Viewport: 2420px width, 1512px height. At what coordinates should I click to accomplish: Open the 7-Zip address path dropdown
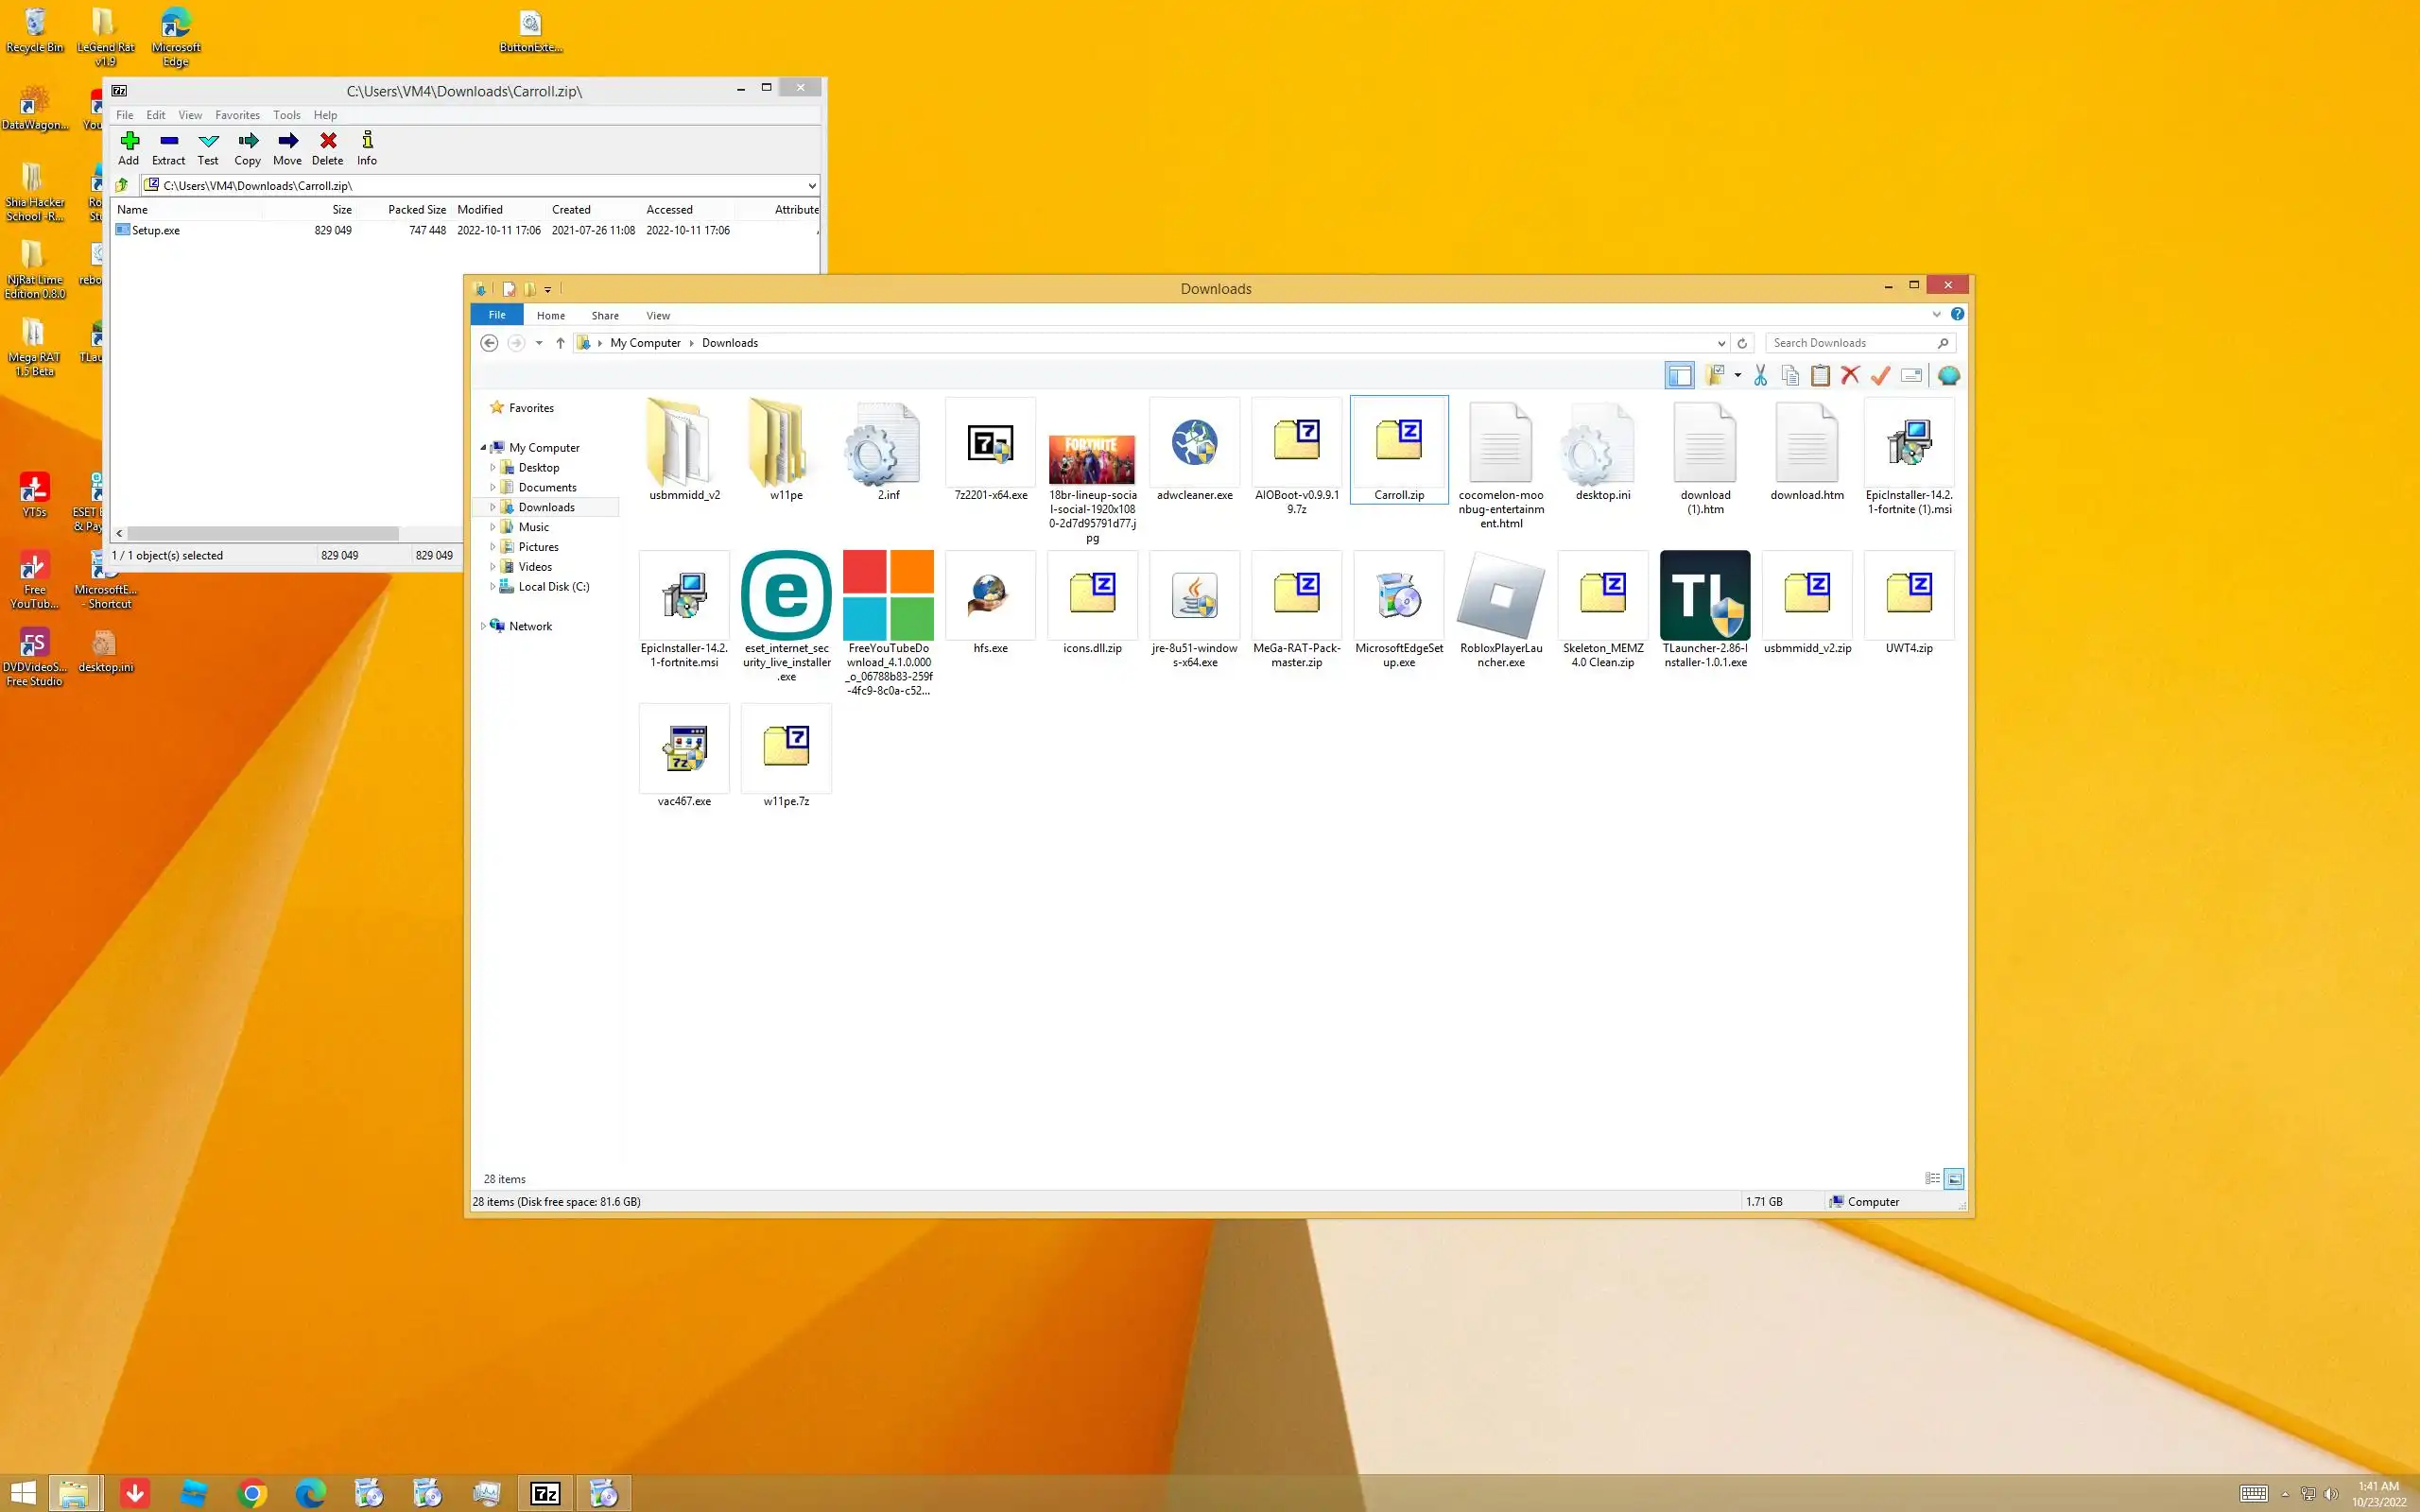coord(811,186)
